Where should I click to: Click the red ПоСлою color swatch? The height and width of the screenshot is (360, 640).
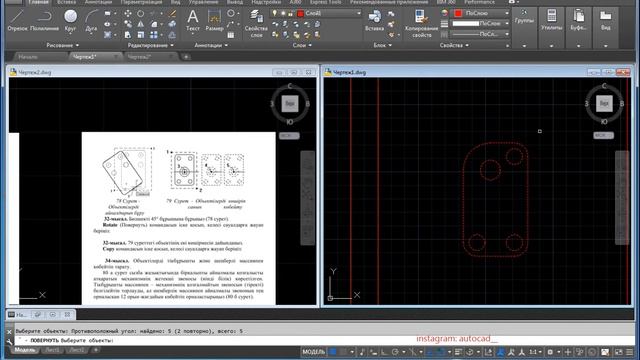pyautogui.click(x=458, y=13)
